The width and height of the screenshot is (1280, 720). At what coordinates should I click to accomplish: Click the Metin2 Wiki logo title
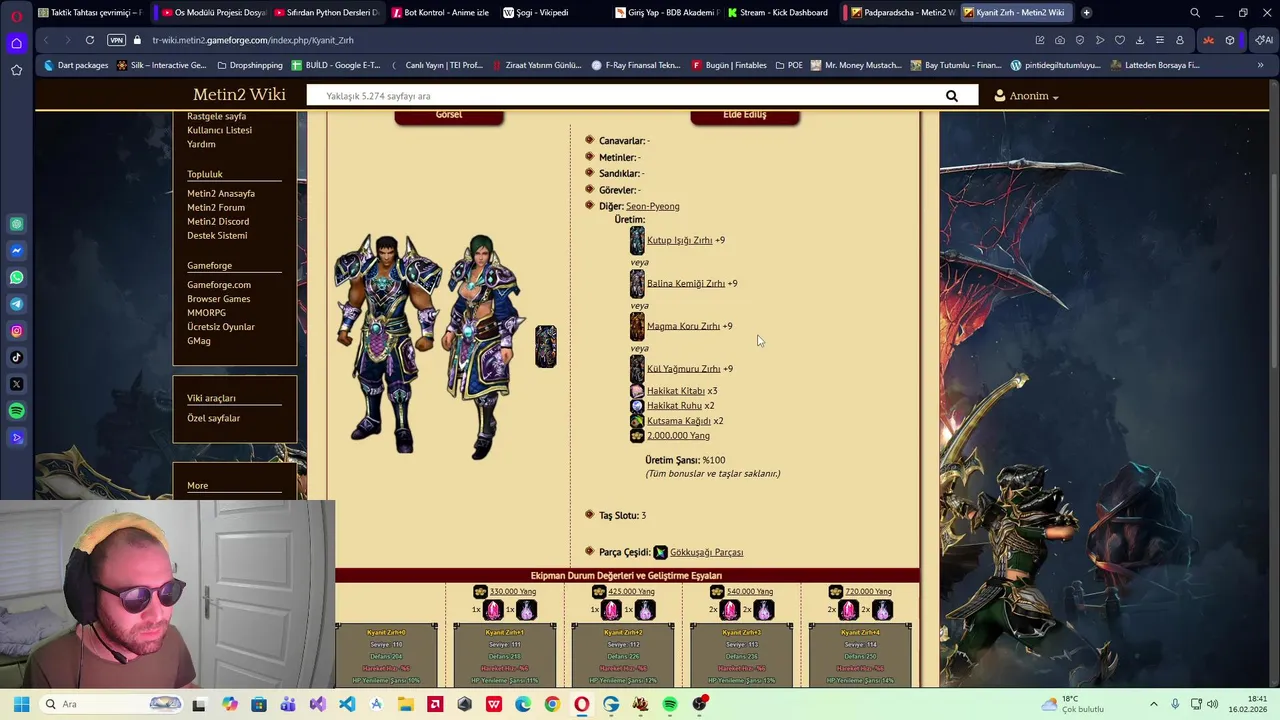coord(239,95)
